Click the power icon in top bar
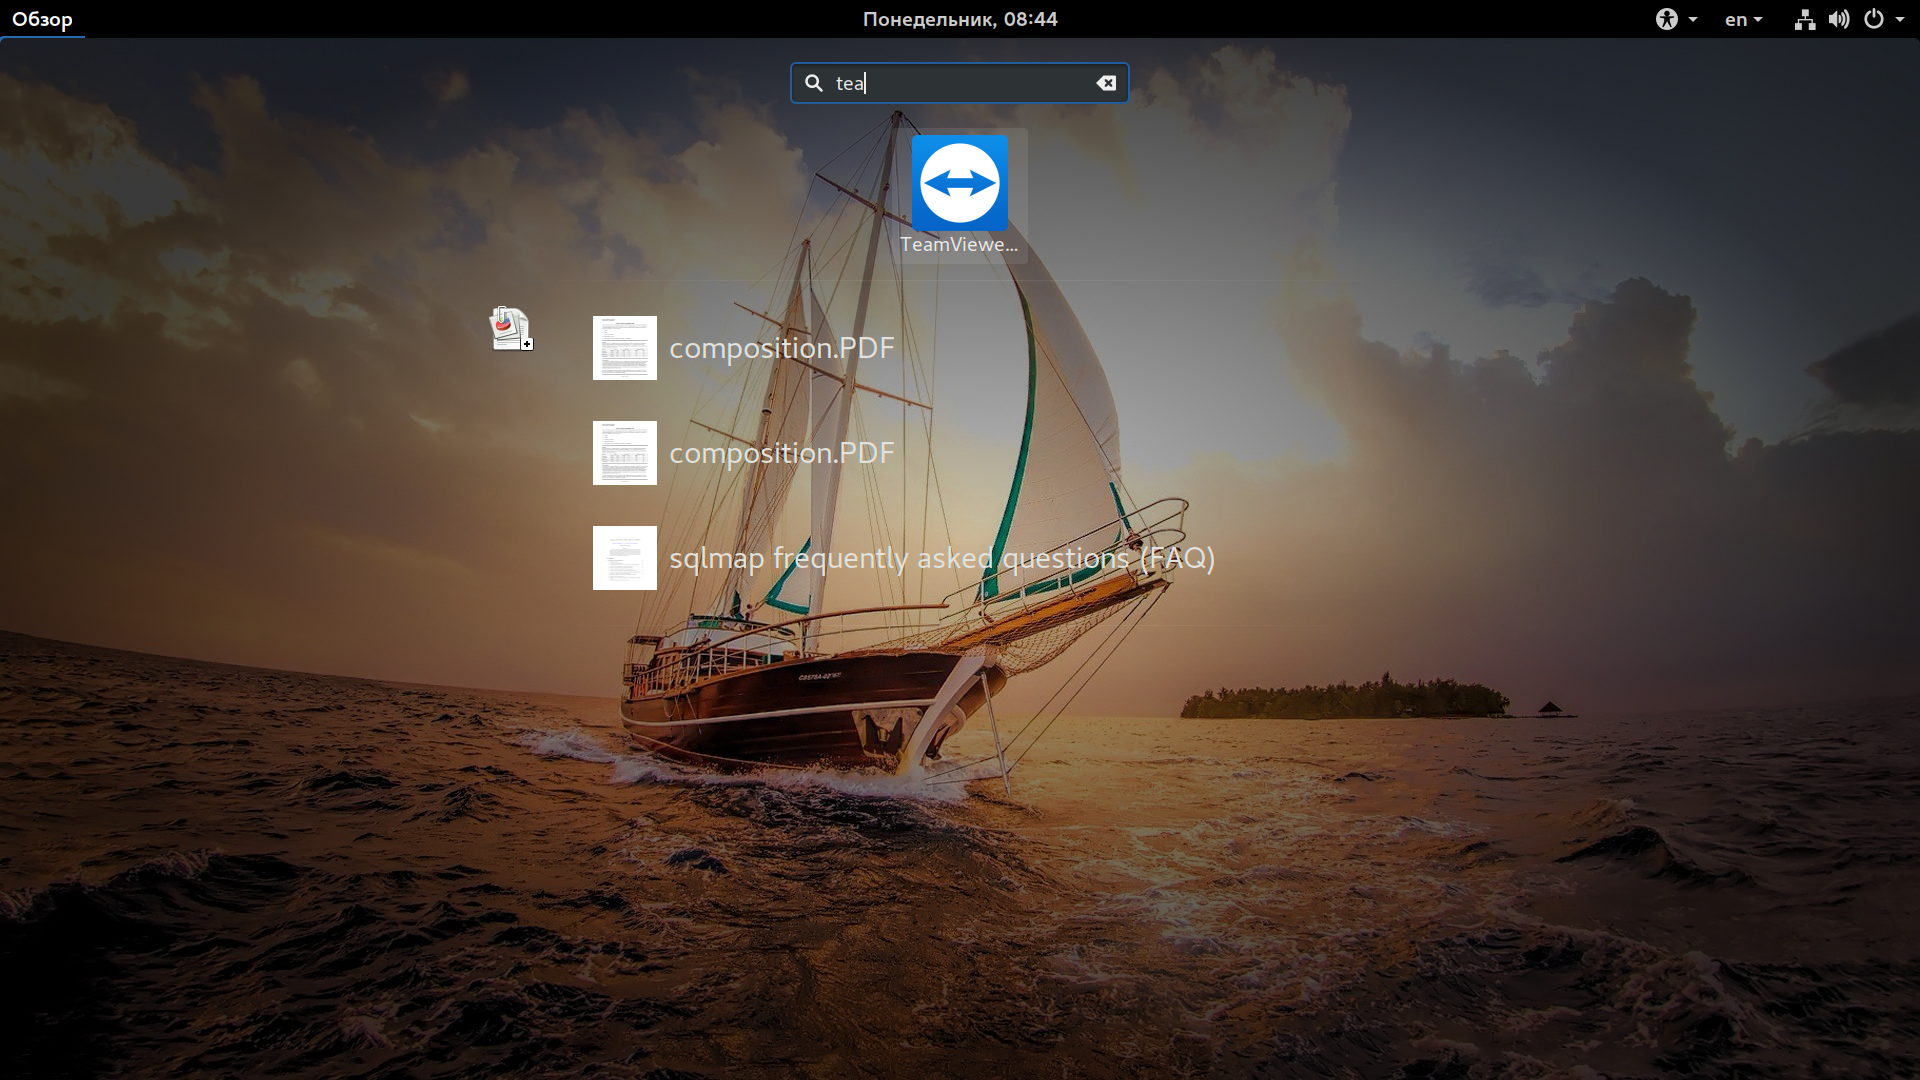The width and height of the screenshot is (1920, 1080). pyautogui.click(x=1874, y=19)
